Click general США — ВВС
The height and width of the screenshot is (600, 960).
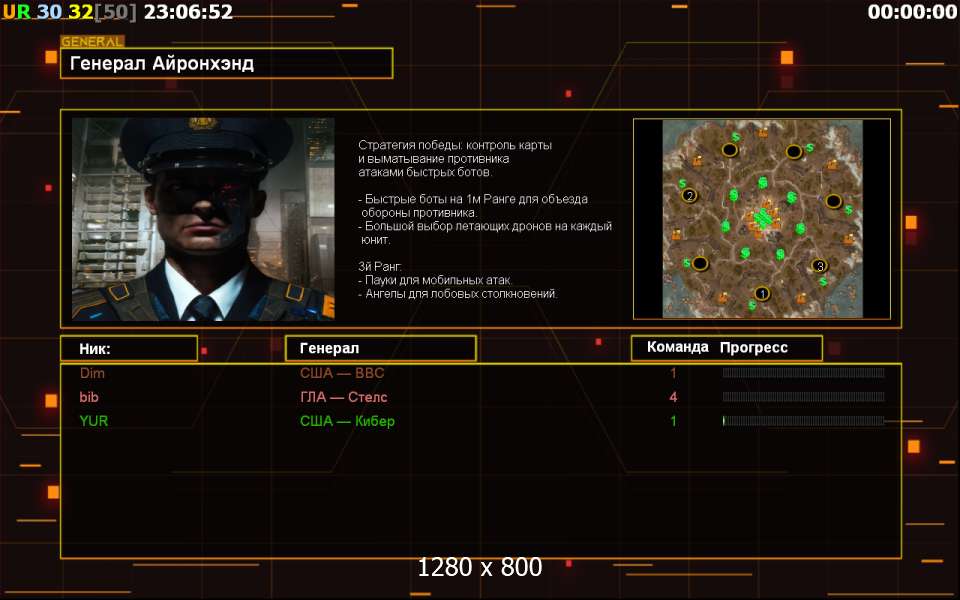(x=342, y=373)
